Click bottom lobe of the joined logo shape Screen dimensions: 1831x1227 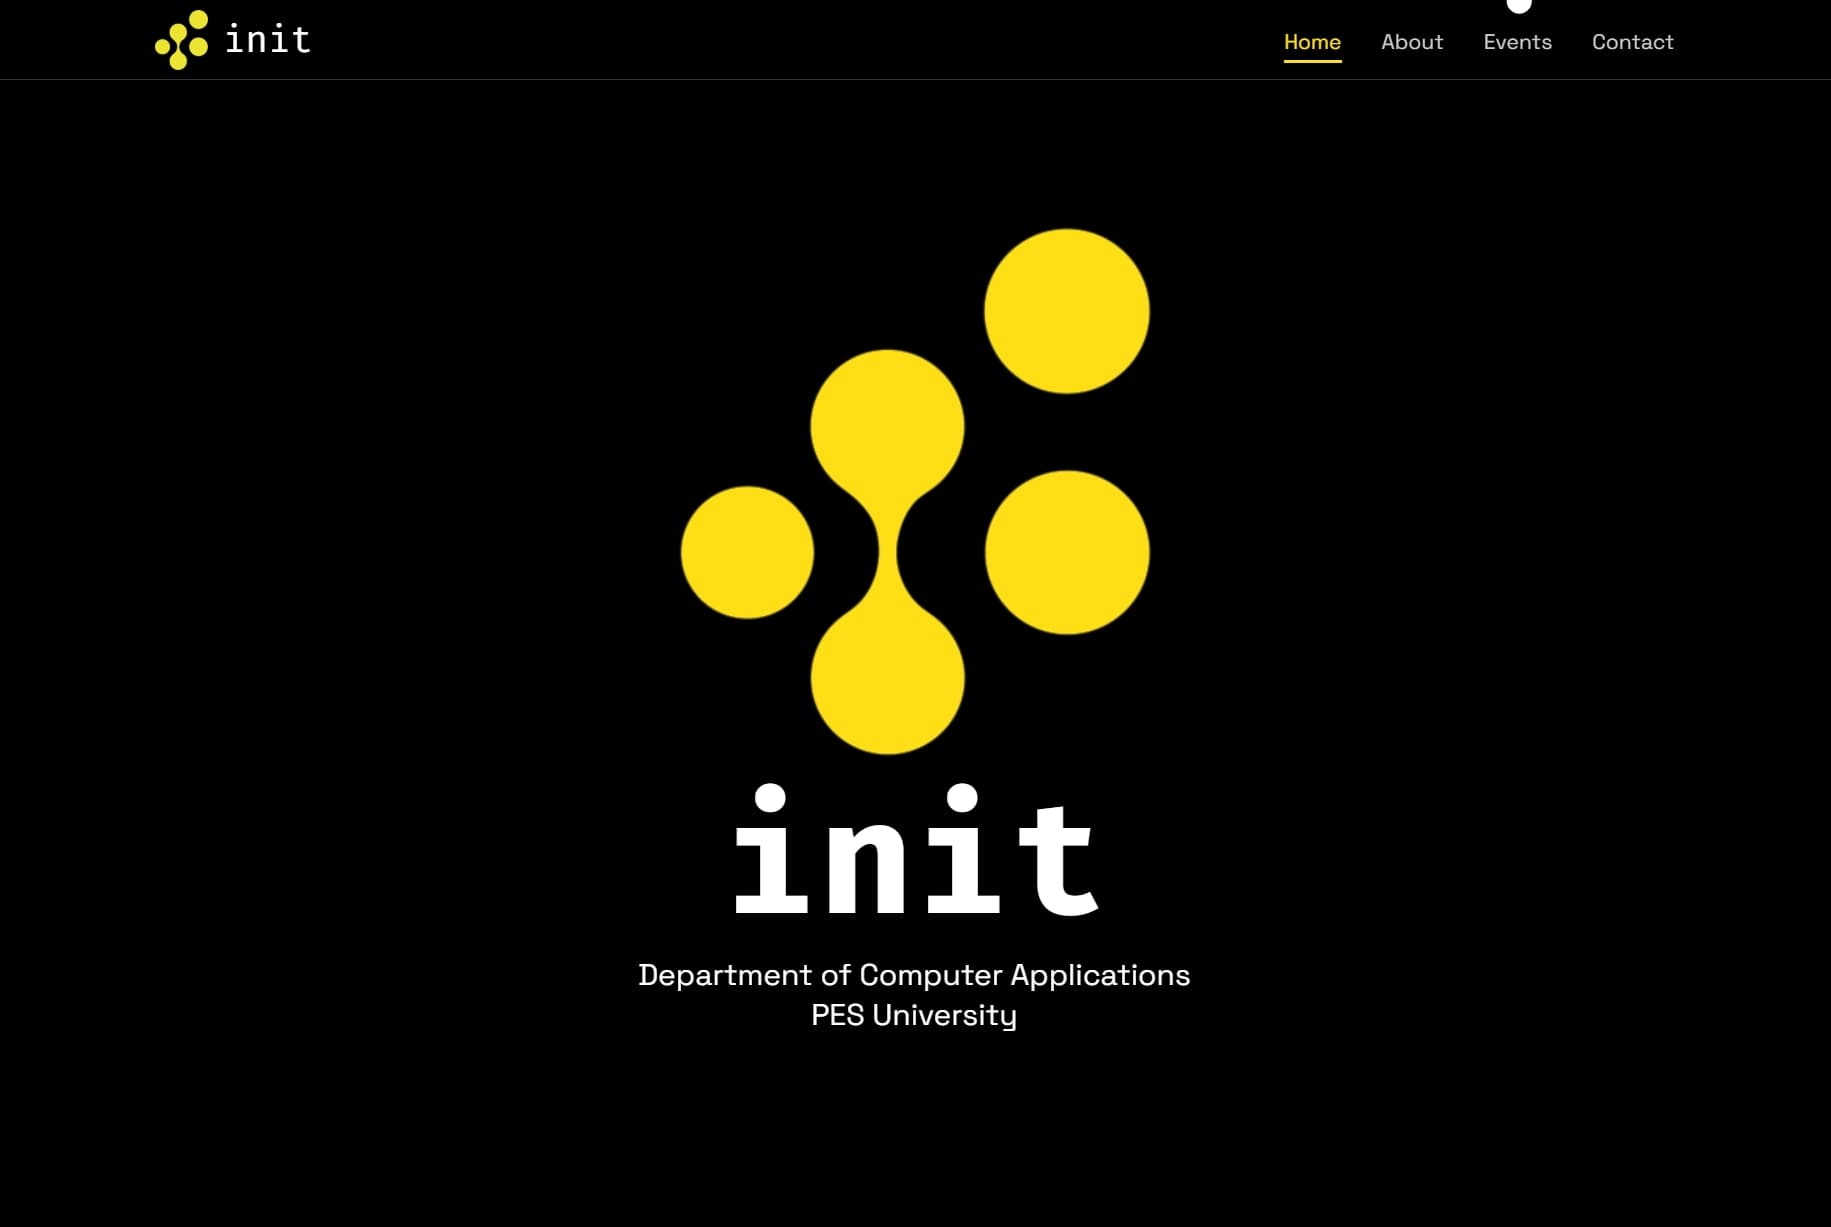(x=887, y=678)
